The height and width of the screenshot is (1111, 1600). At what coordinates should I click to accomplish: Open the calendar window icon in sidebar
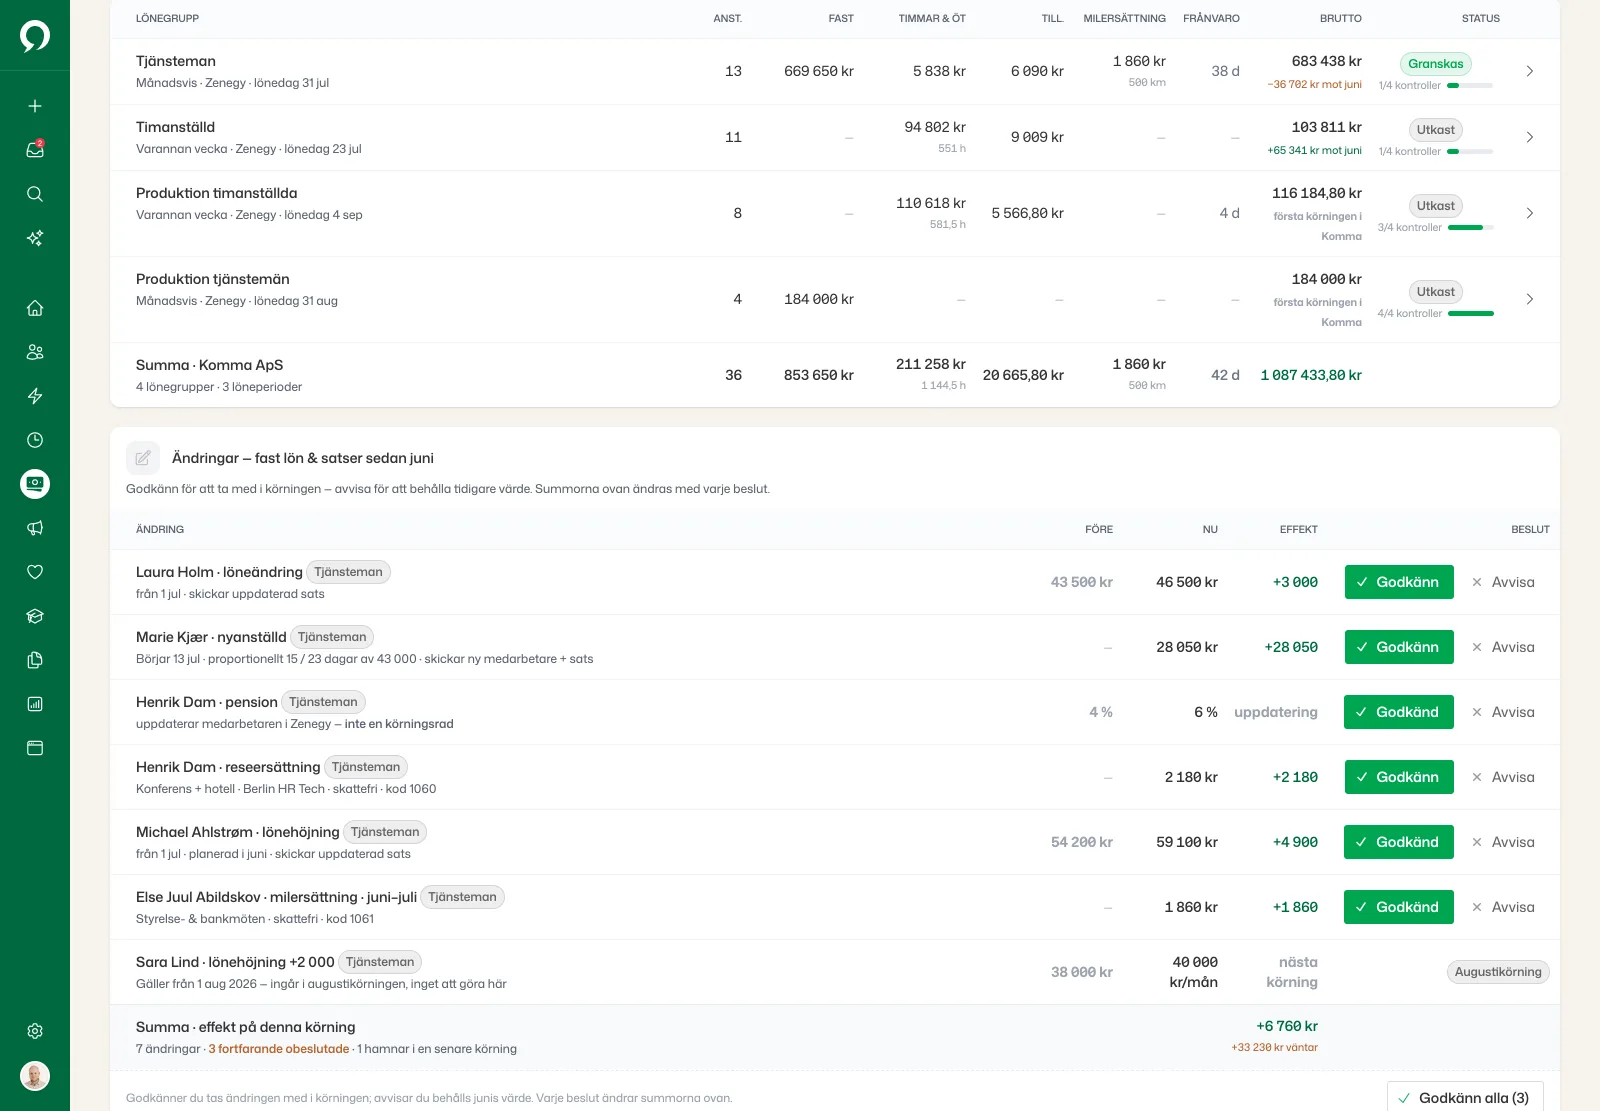(x=35, y=748)
